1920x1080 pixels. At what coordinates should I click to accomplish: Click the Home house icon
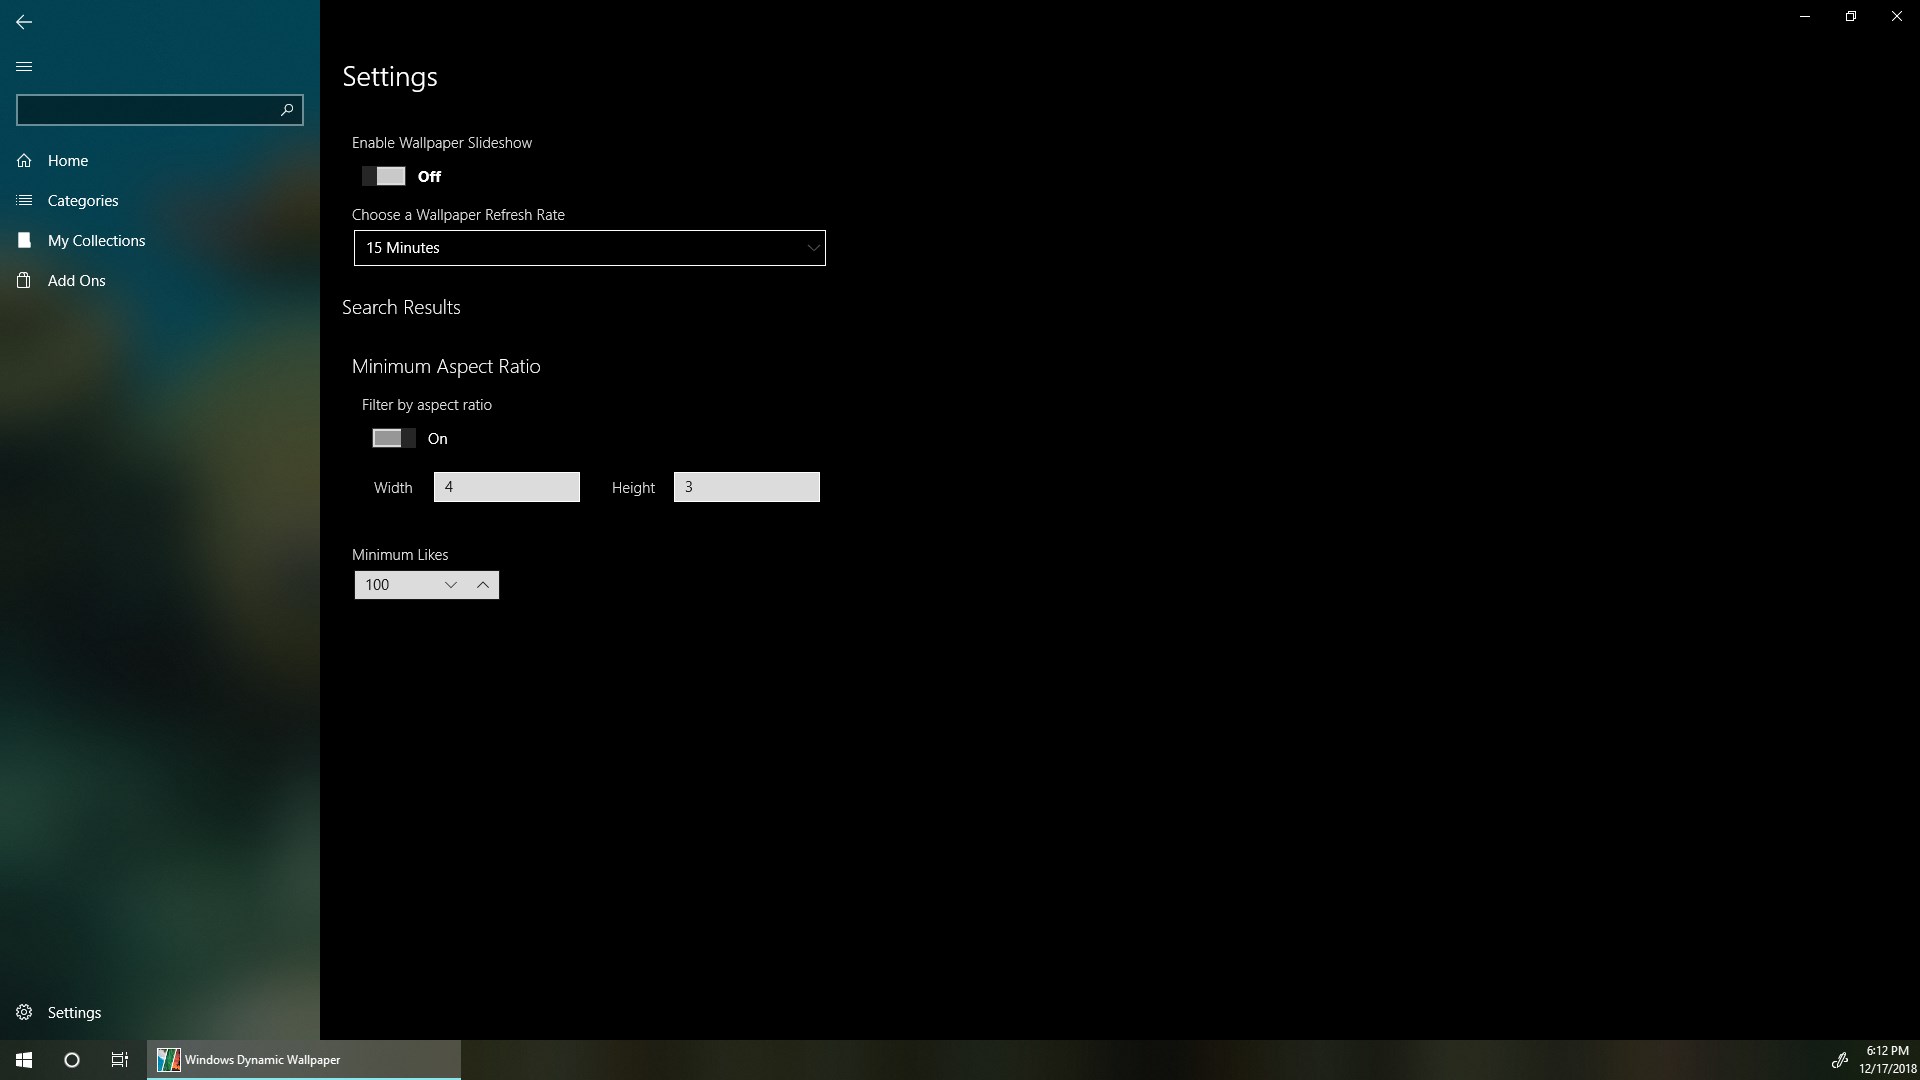pos(24,161)
